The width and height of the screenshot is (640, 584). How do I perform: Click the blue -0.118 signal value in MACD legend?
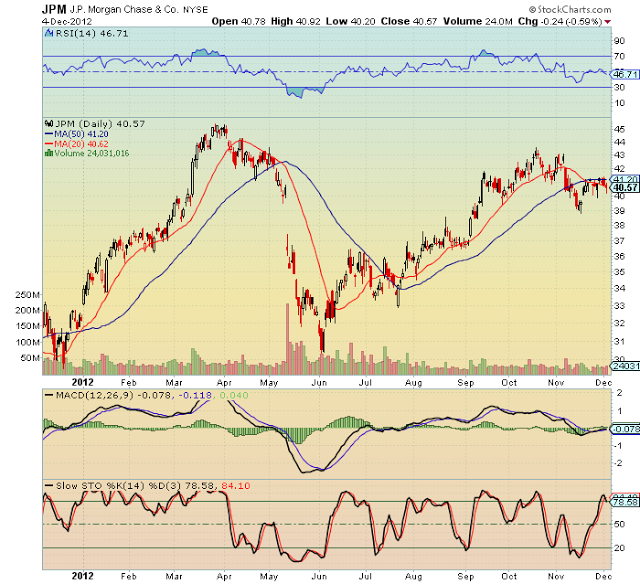point(195,395)
